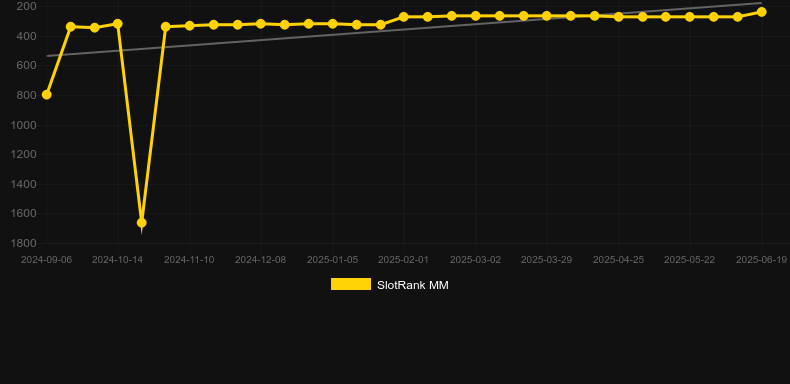Image resolution: width=790 pixels, height=384 pixels.
Task: Click the SlotRank MM legend label
Action: 413,285
